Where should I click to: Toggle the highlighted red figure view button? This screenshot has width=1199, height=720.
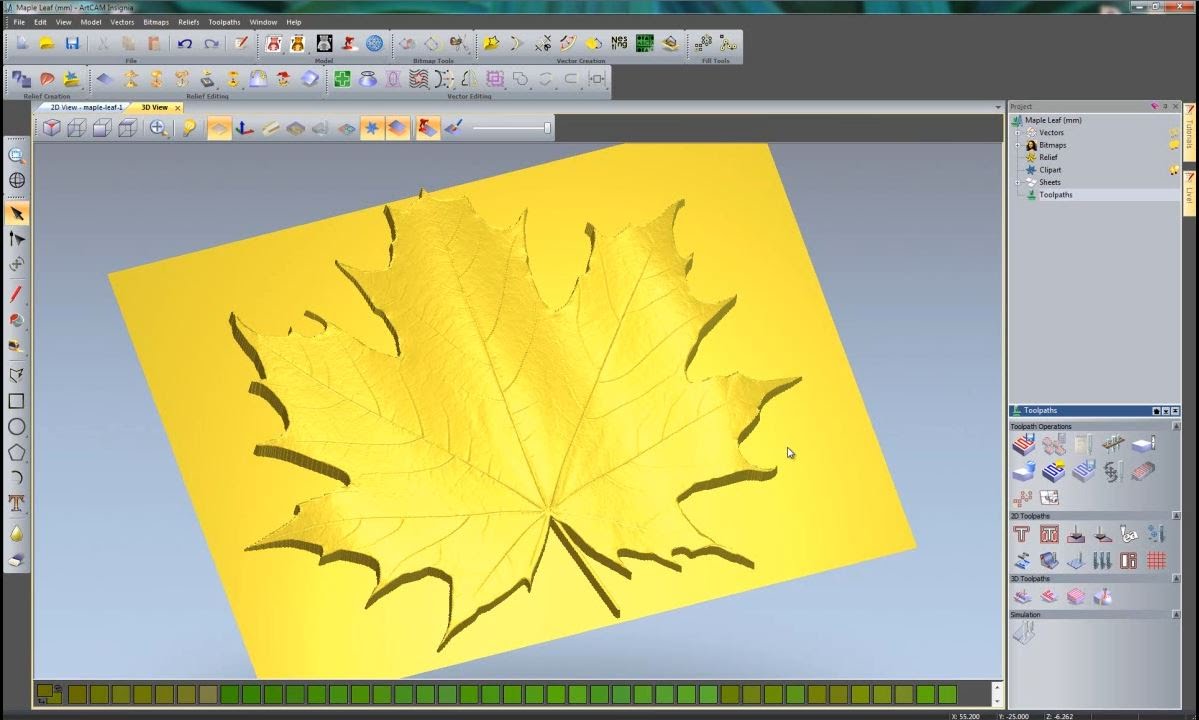point(427,128)
